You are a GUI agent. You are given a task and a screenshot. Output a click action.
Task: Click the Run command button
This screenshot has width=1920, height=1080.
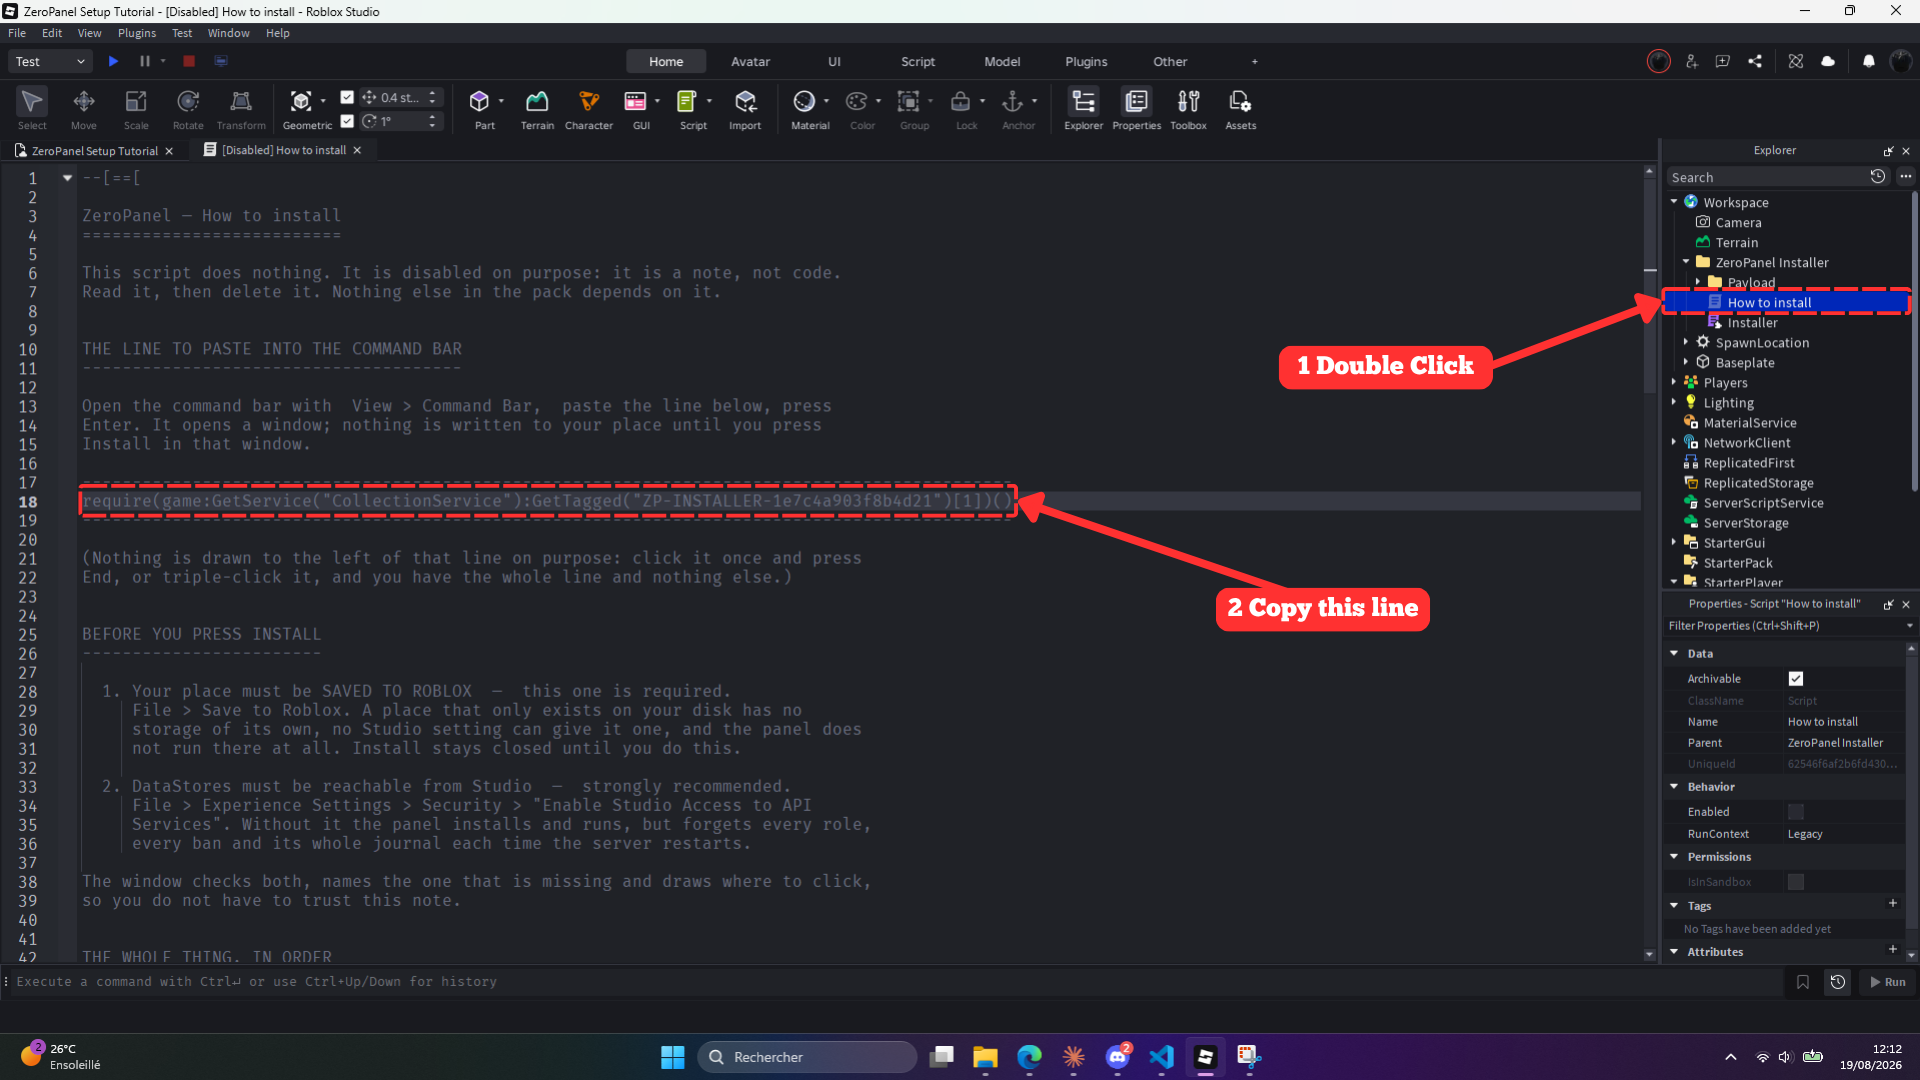point(1888,982)
